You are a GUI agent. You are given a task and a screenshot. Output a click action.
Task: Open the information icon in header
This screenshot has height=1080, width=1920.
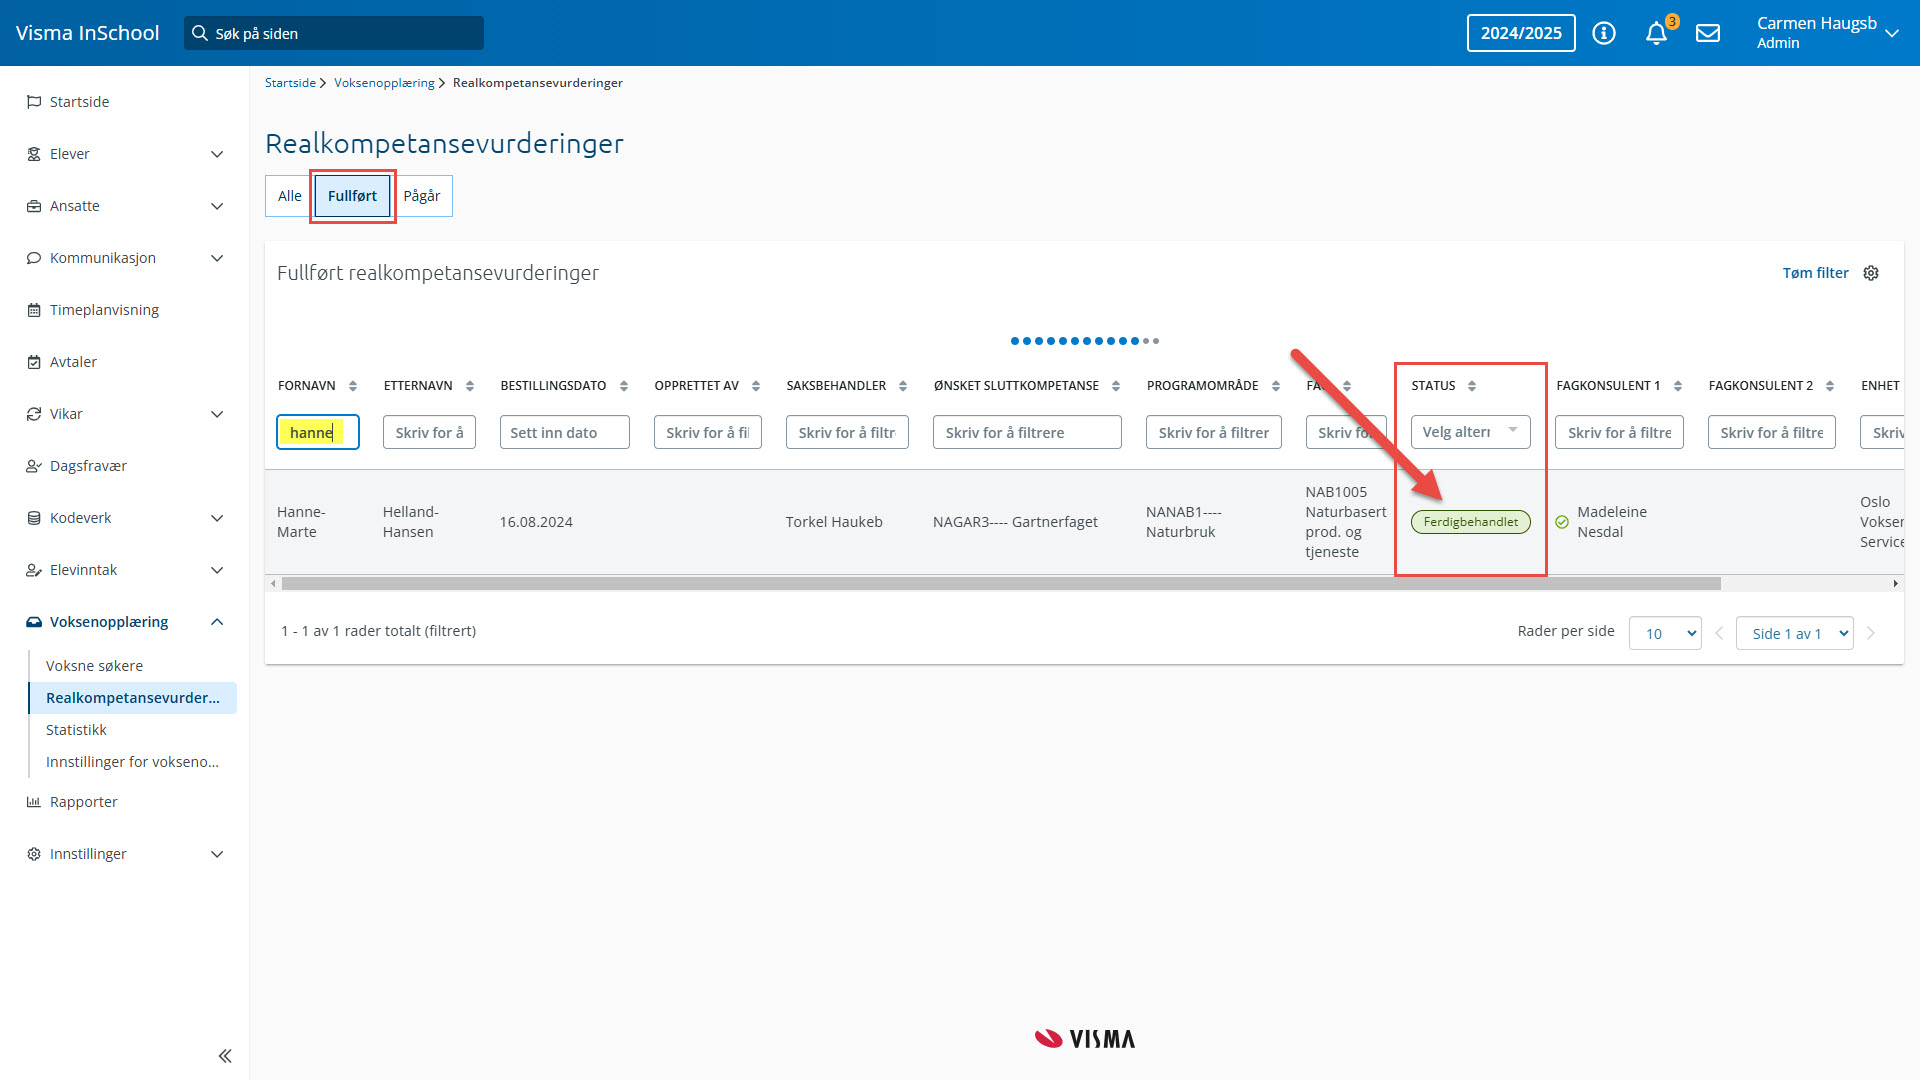[1604, 33]
